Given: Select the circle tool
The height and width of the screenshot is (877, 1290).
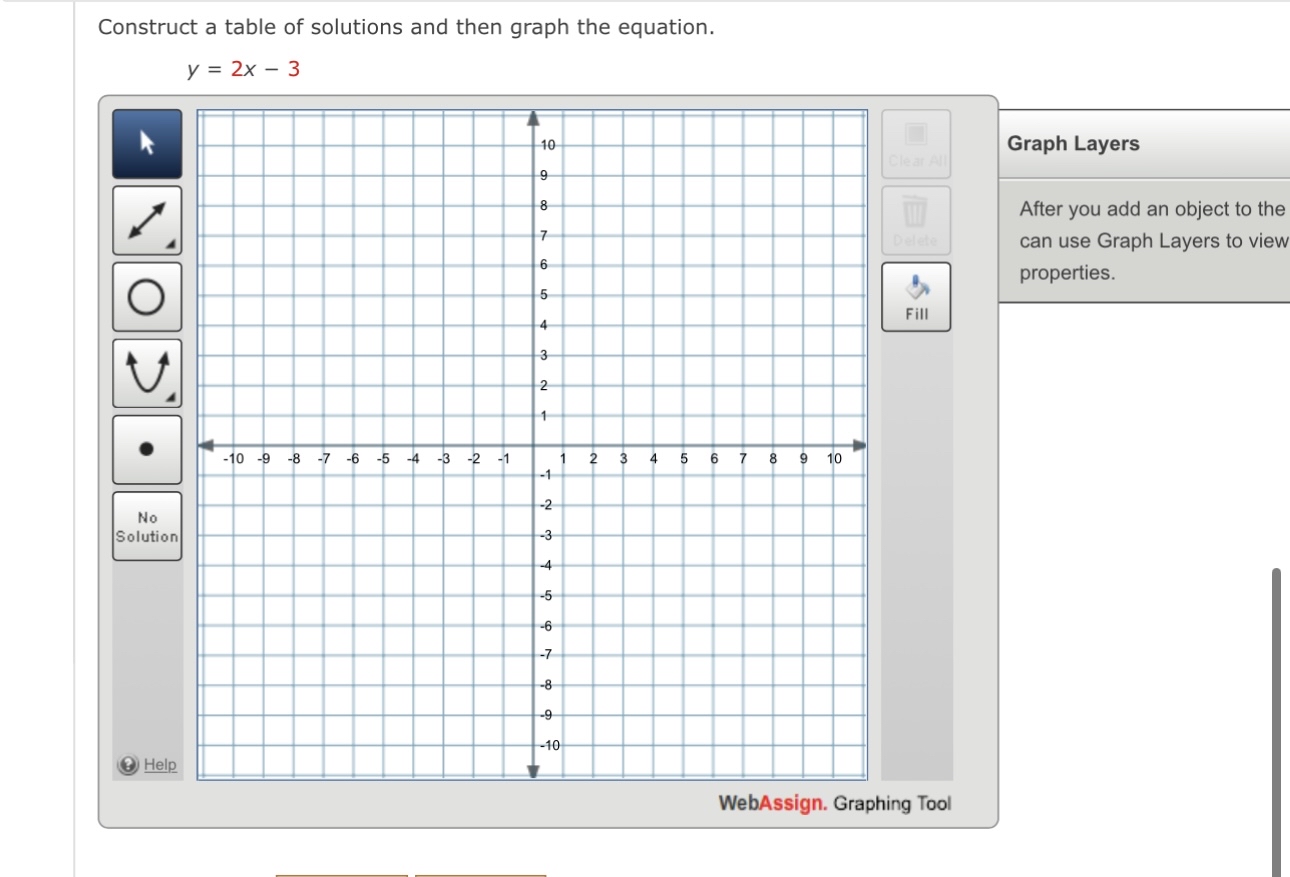Looking at the screenshot, I should pos(146,296).
